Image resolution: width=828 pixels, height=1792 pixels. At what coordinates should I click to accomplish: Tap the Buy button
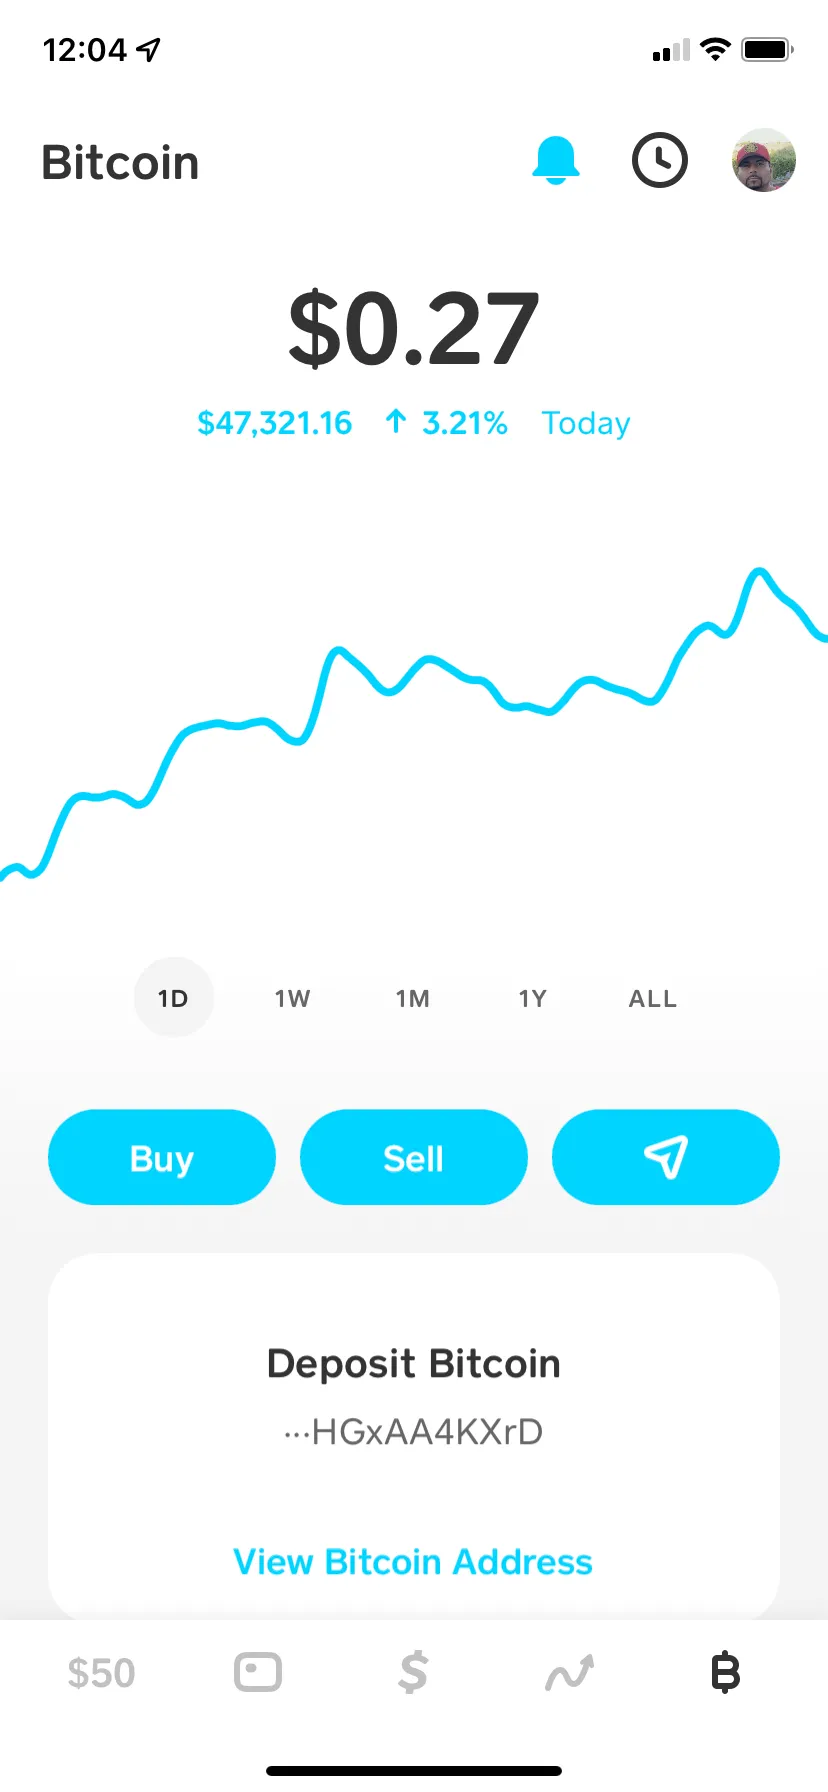pos(162,1157)
